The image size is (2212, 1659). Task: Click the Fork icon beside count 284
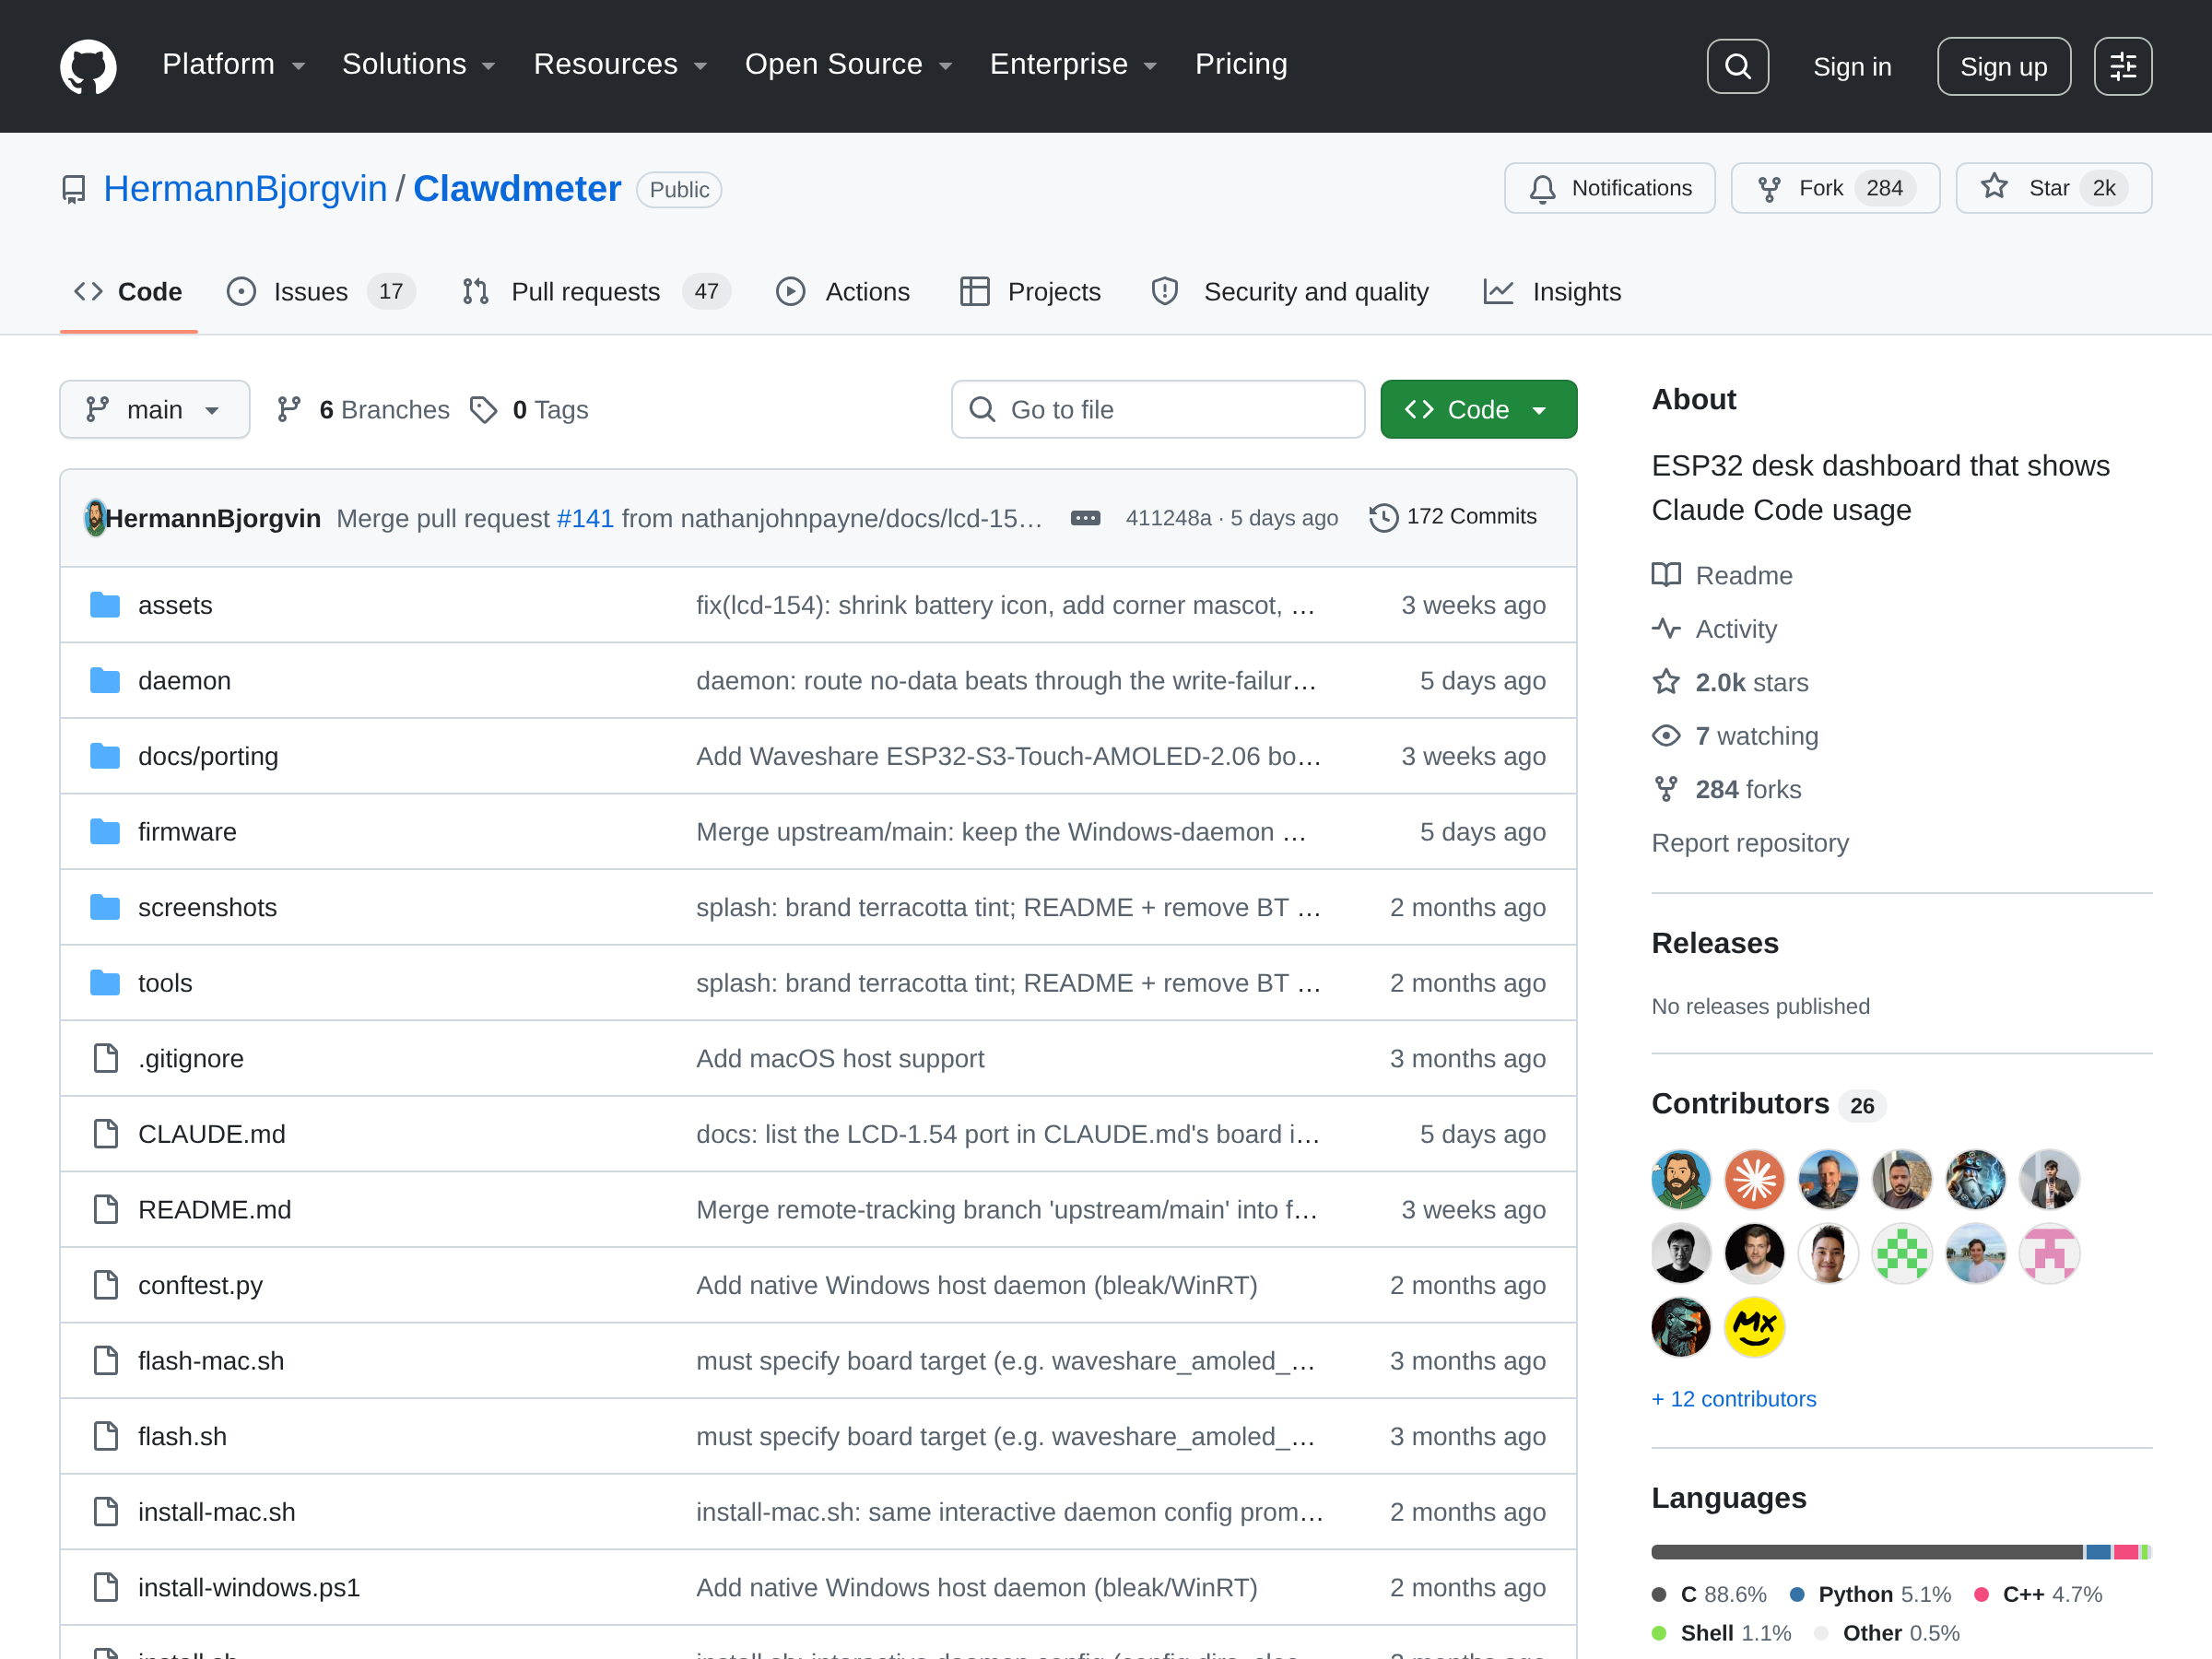1769,189
